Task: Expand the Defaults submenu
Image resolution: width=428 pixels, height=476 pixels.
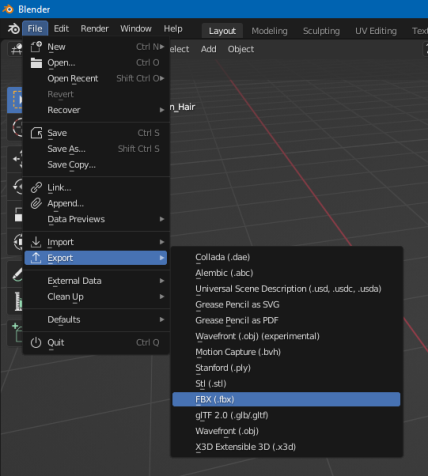Action: coord(96,320)
